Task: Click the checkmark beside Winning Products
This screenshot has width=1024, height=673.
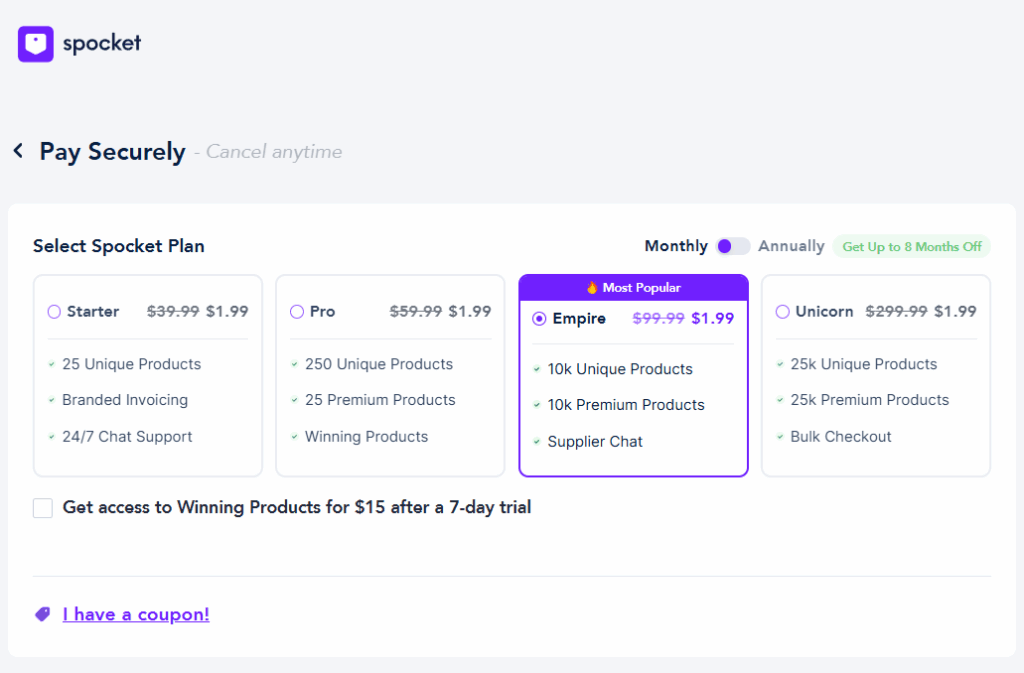Action: point(295,437)
